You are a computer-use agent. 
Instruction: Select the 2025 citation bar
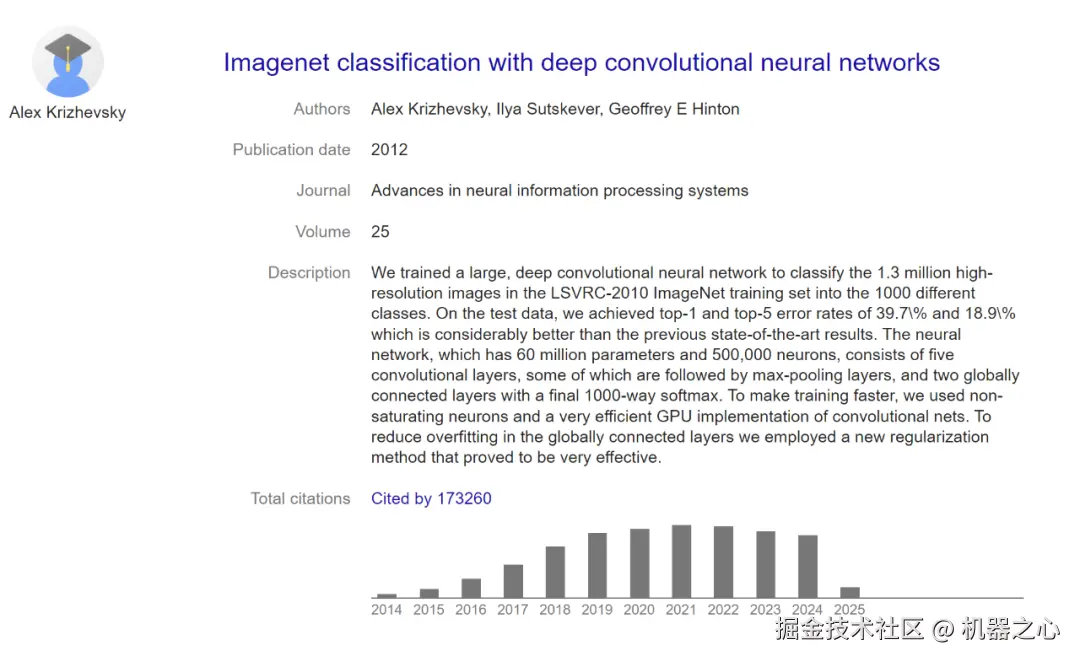pos(850,592)
